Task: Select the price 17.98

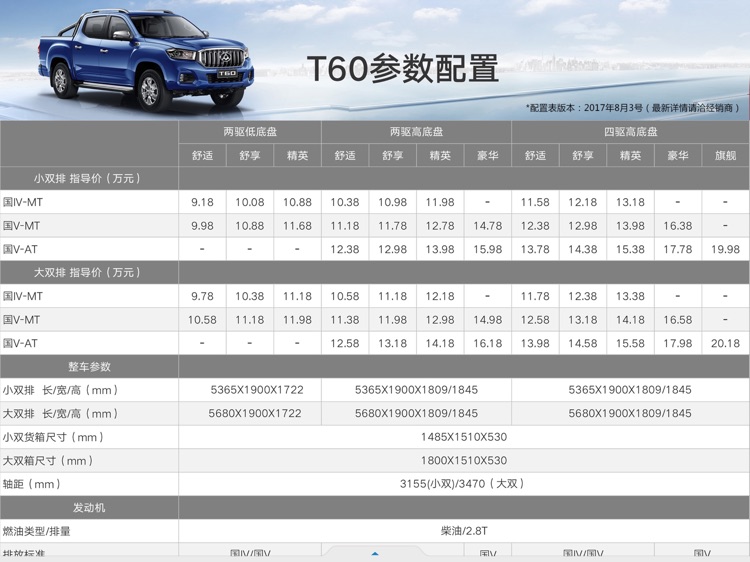Action: [678, 343]
